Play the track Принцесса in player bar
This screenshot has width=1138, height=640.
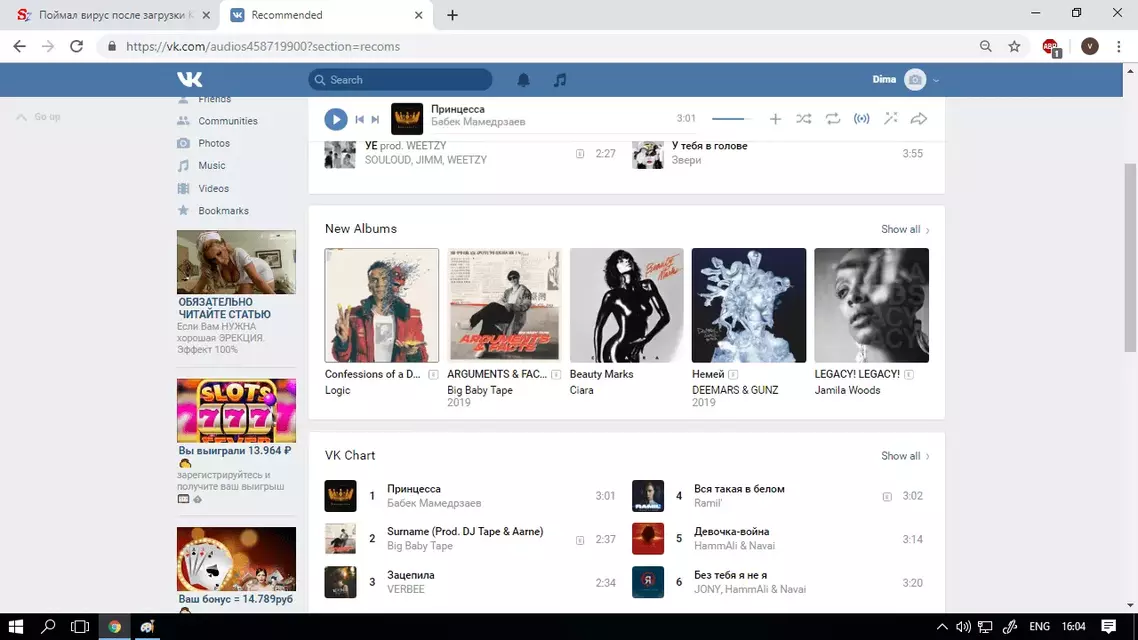335,119
